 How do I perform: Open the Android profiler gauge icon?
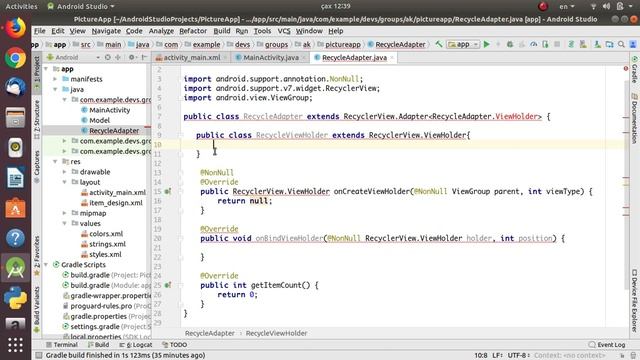click(533, 44)
